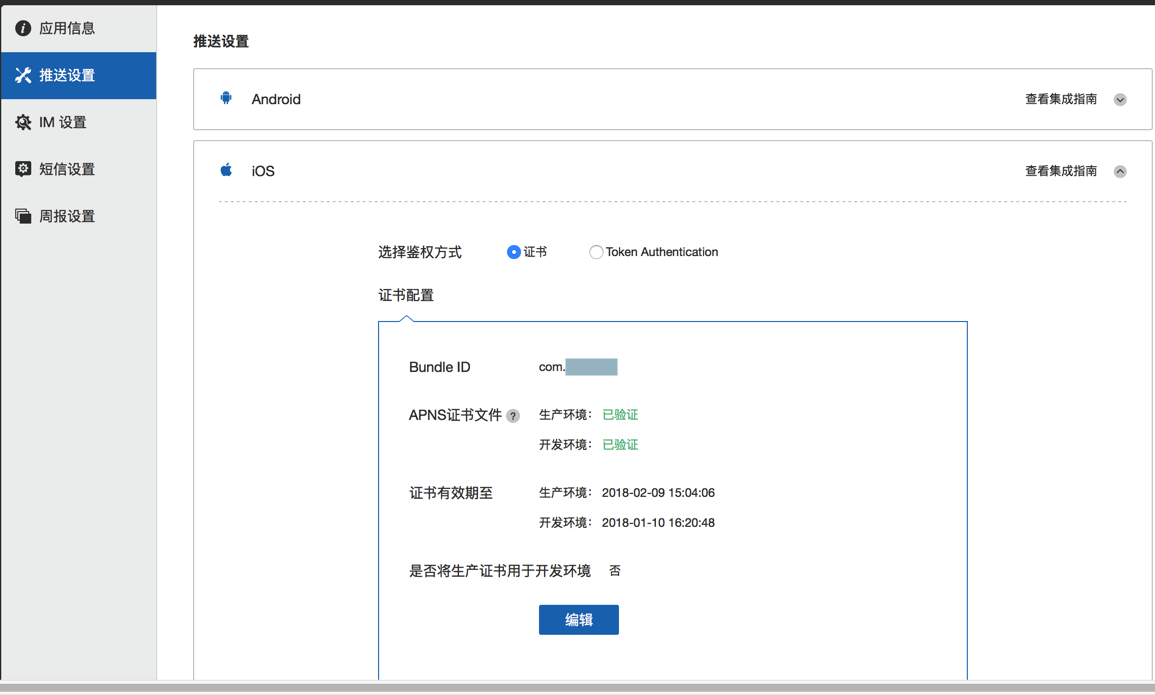The height and width of the screenshot is (695, 1155).
Task: Click the 生产环境 已验证 status text
Action: [x=620, y=414]
